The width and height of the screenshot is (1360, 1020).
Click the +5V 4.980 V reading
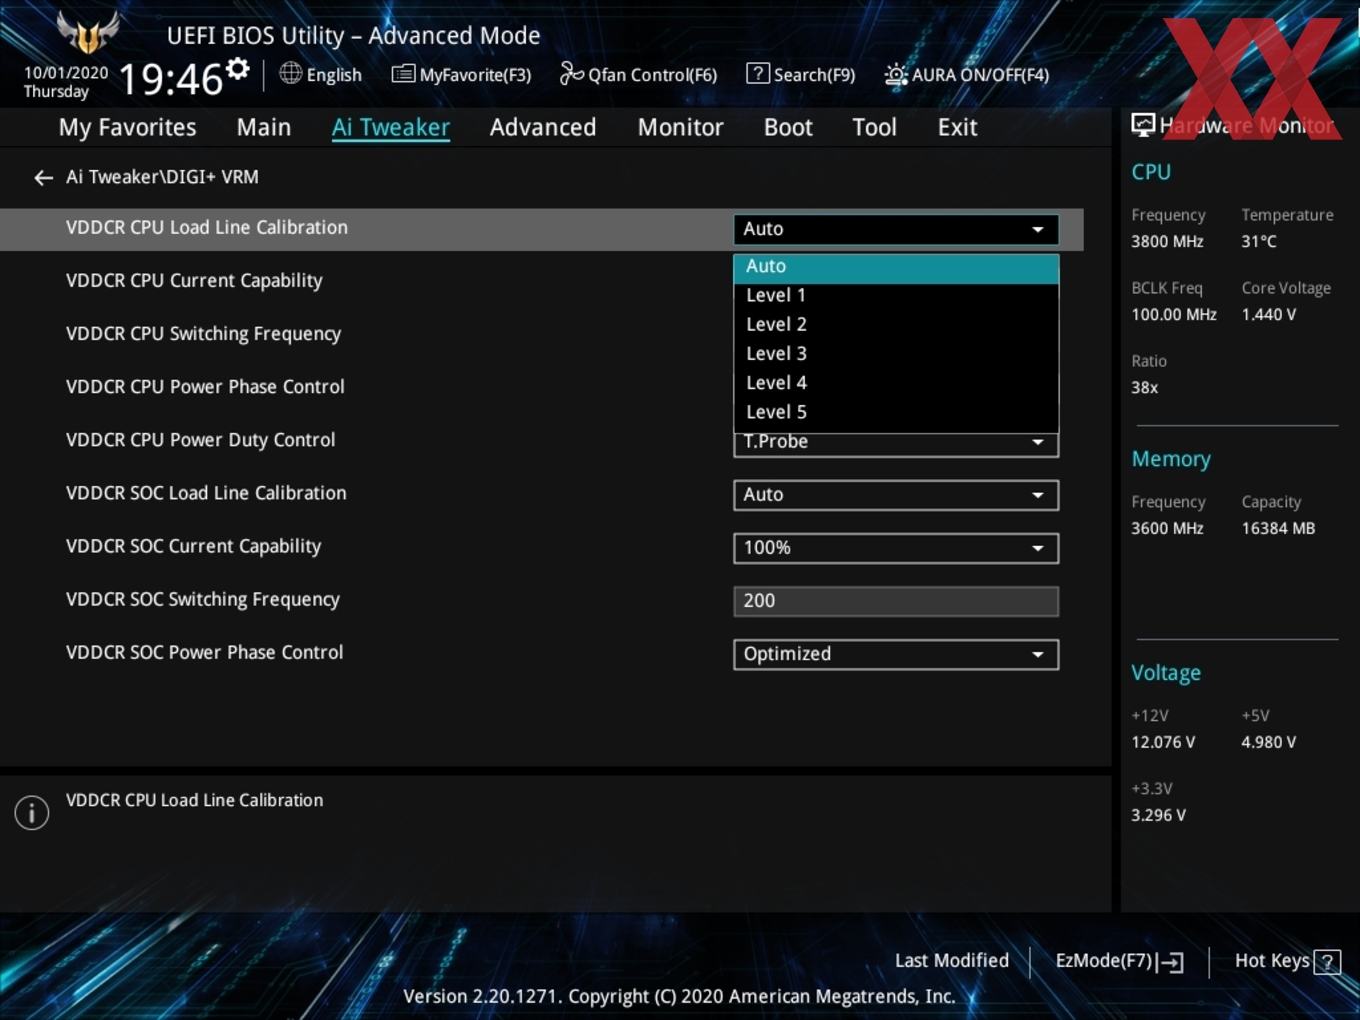1268,742
